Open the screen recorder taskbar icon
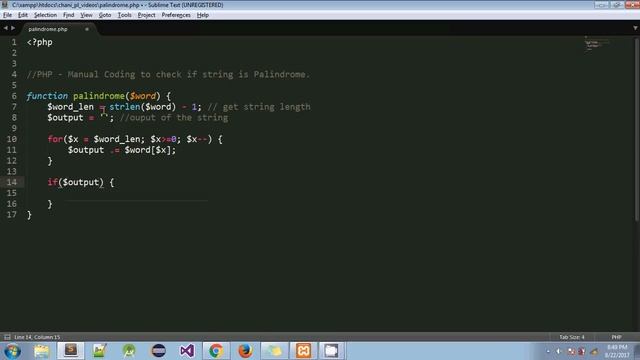 click(x=331, y=351)
